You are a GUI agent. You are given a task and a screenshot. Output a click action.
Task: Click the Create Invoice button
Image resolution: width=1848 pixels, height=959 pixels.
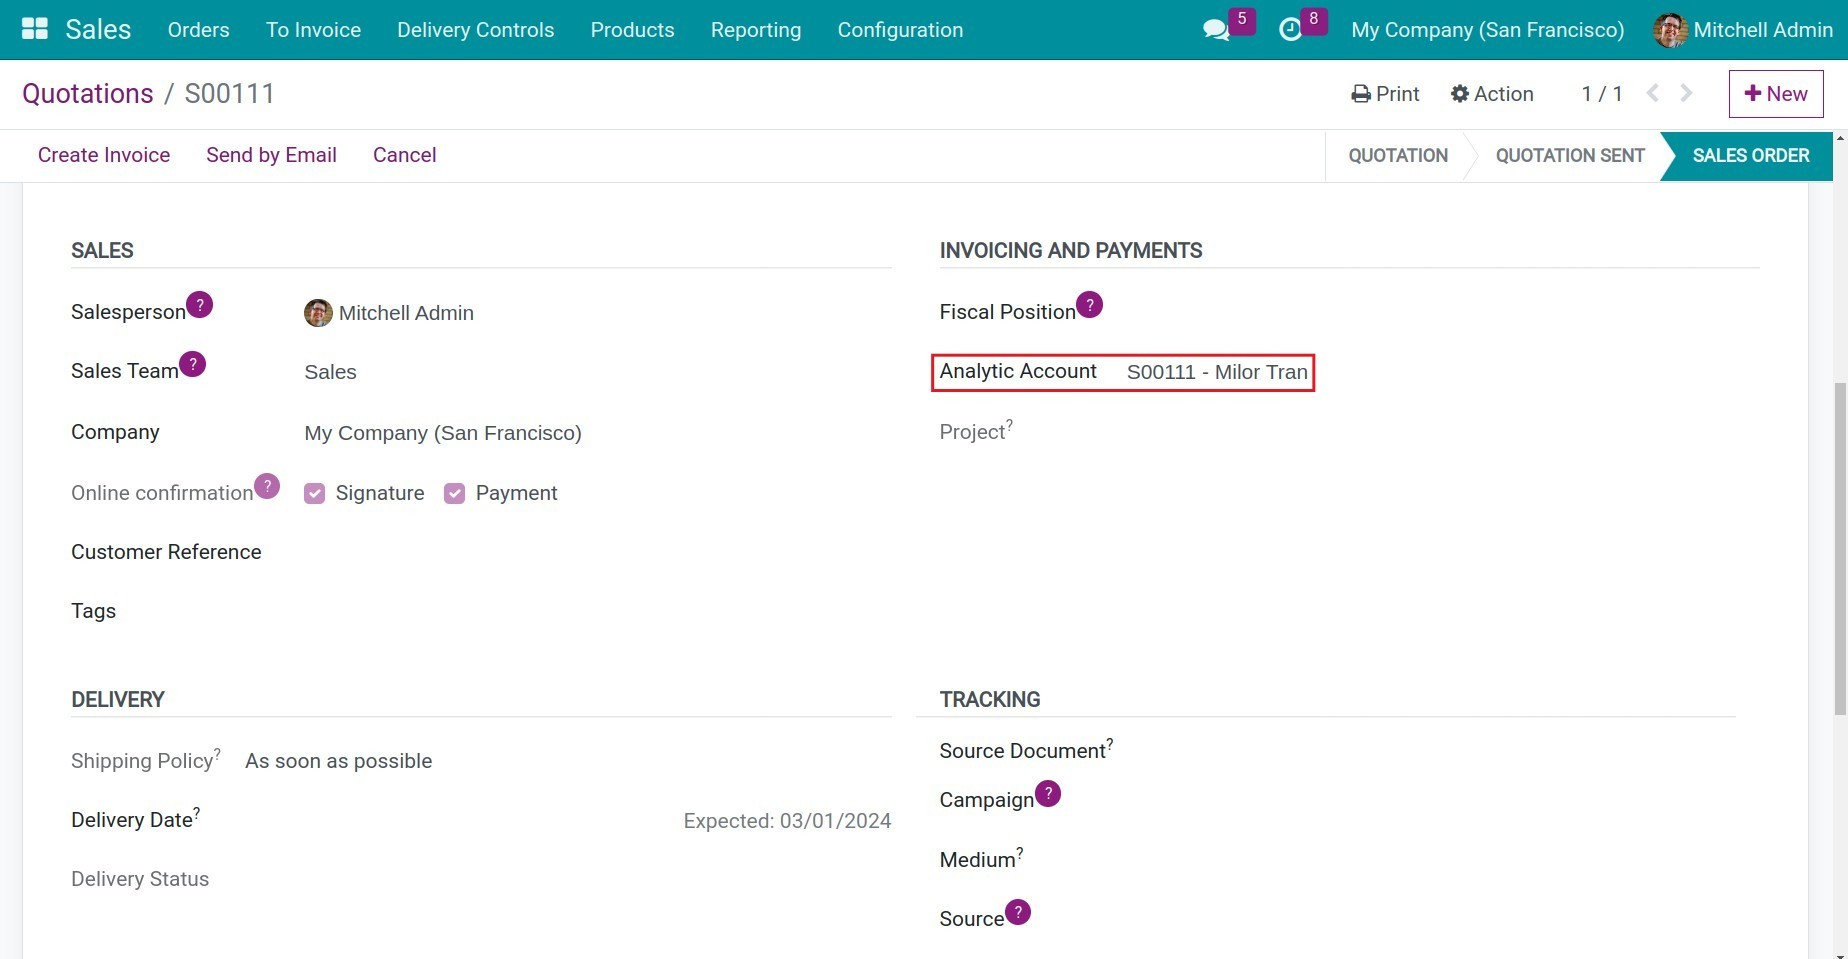103,155
